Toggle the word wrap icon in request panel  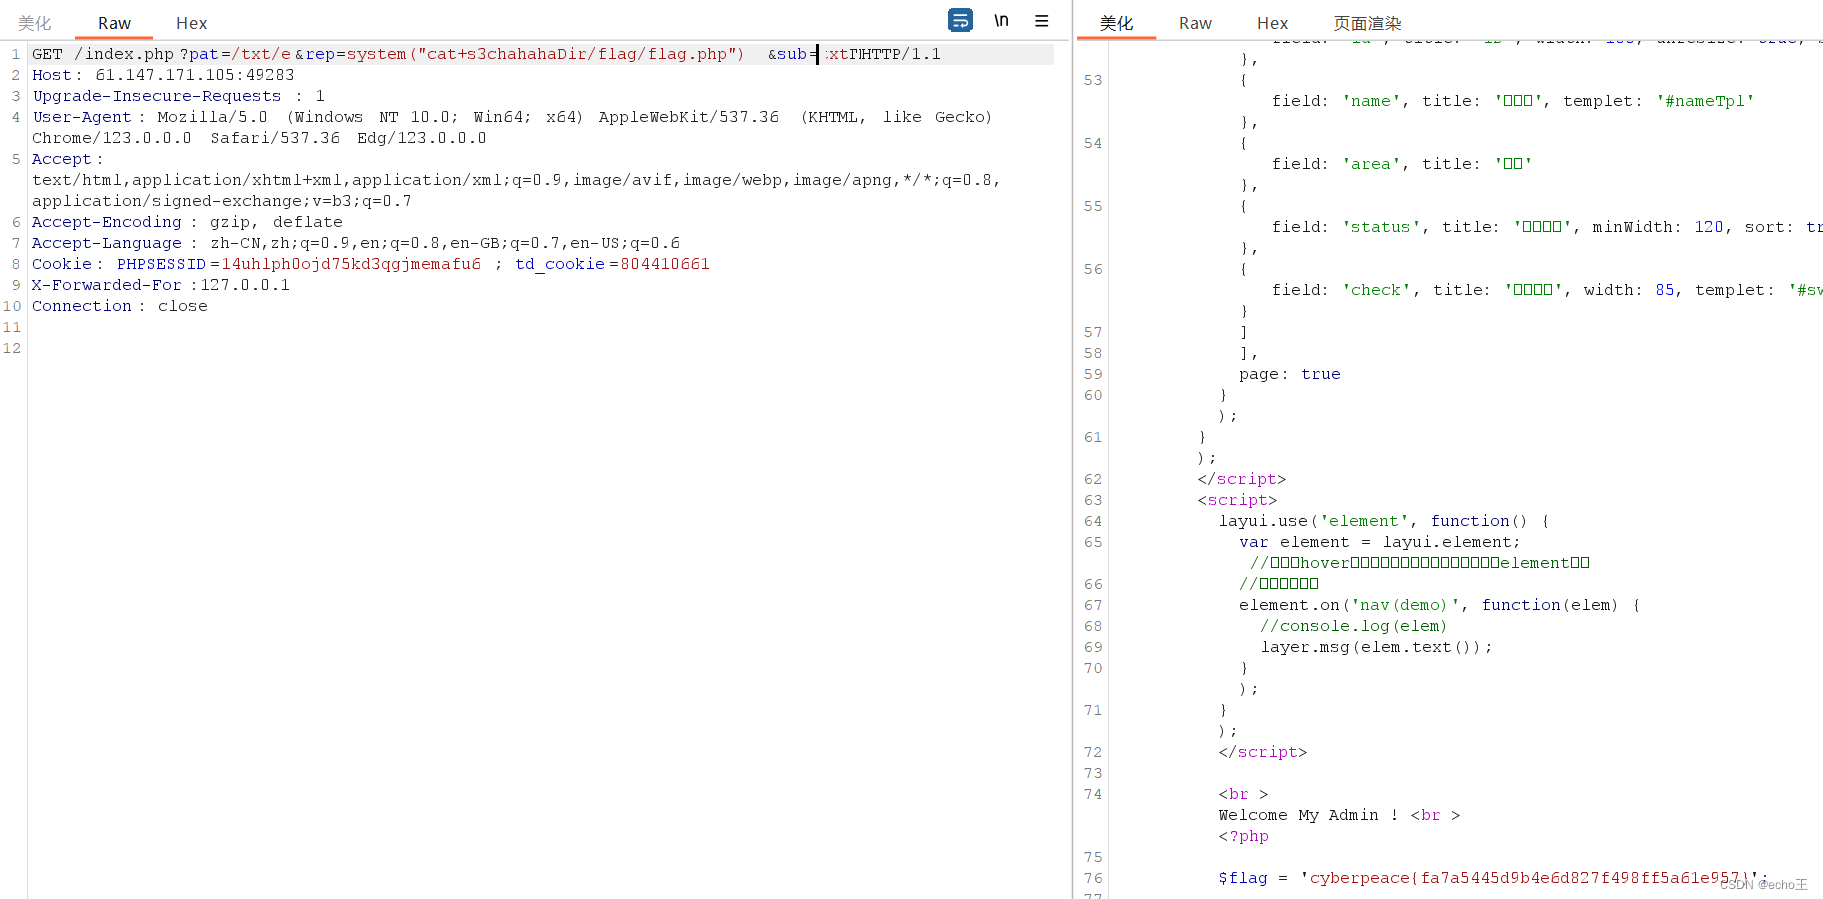960,20
